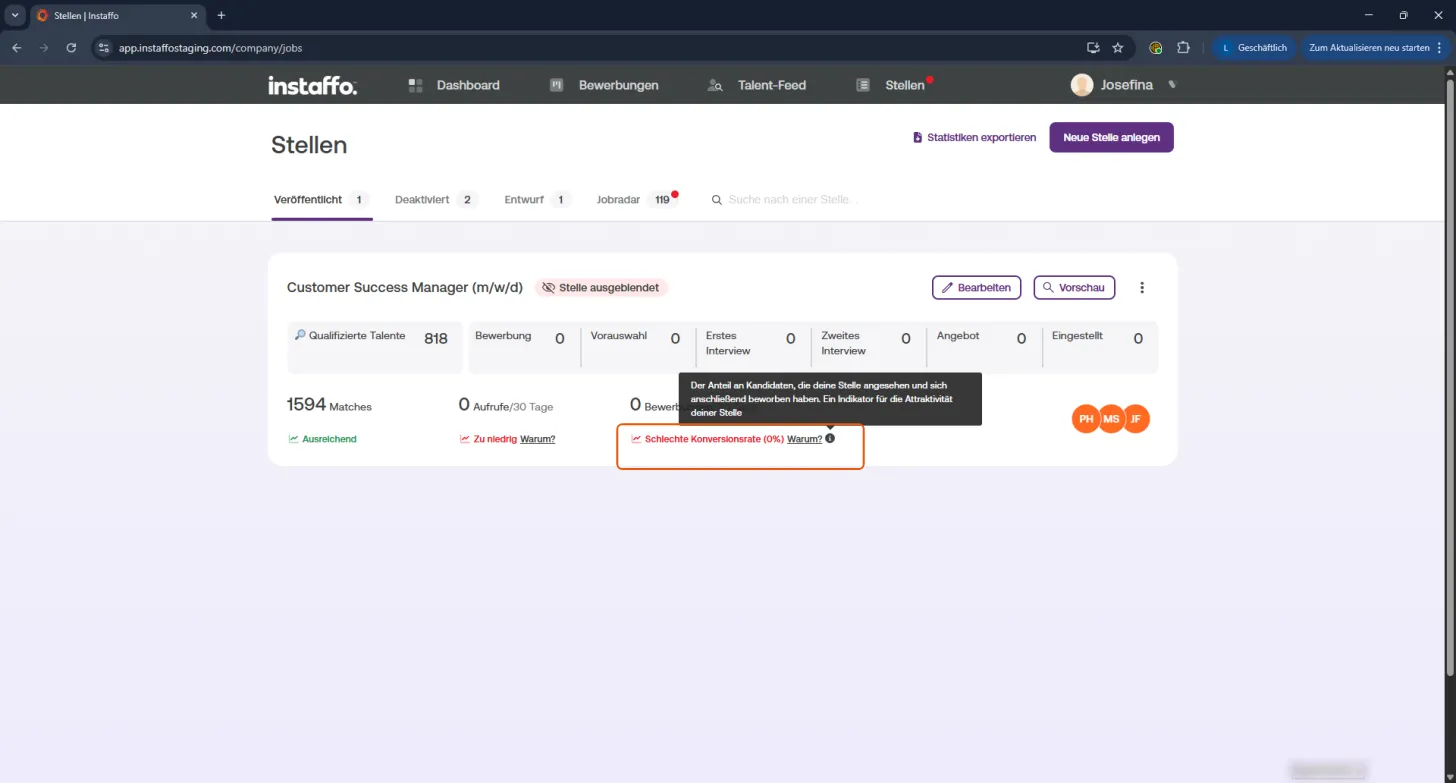Select the PH team member avatar

pyautogui.click(x=1086, y=419)
